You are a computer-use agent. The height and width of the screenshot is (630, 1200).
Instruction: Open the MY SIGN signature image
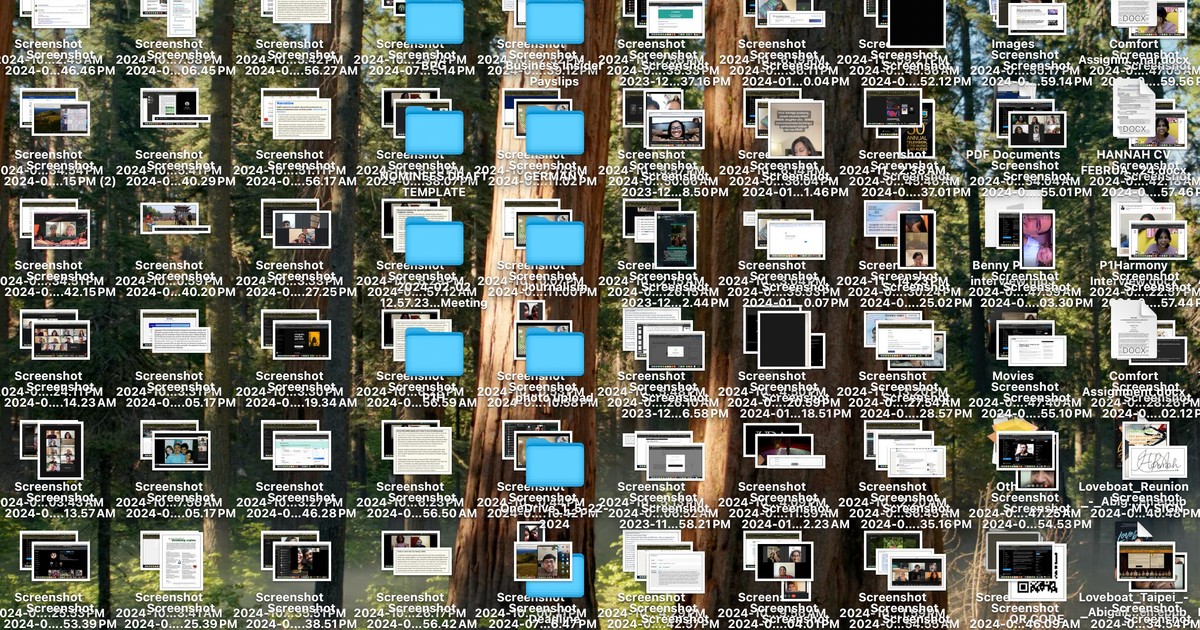click(x=1158, y=460)
